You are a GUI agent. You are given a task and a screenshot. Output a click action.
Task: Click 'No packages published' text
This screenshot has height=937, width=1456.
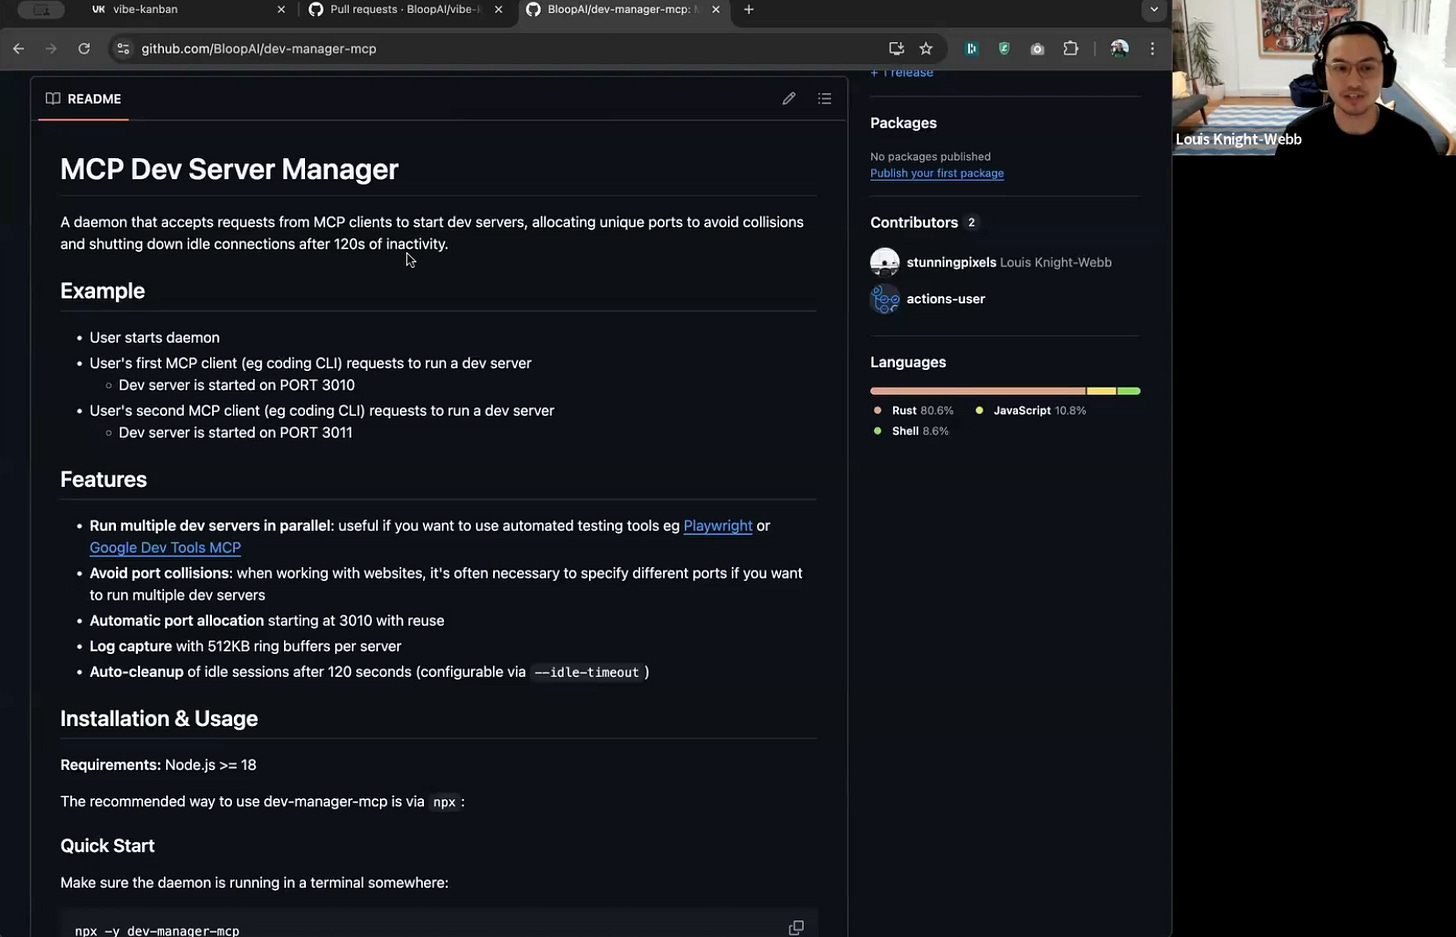pyautogui.click(x=930, y=156)
